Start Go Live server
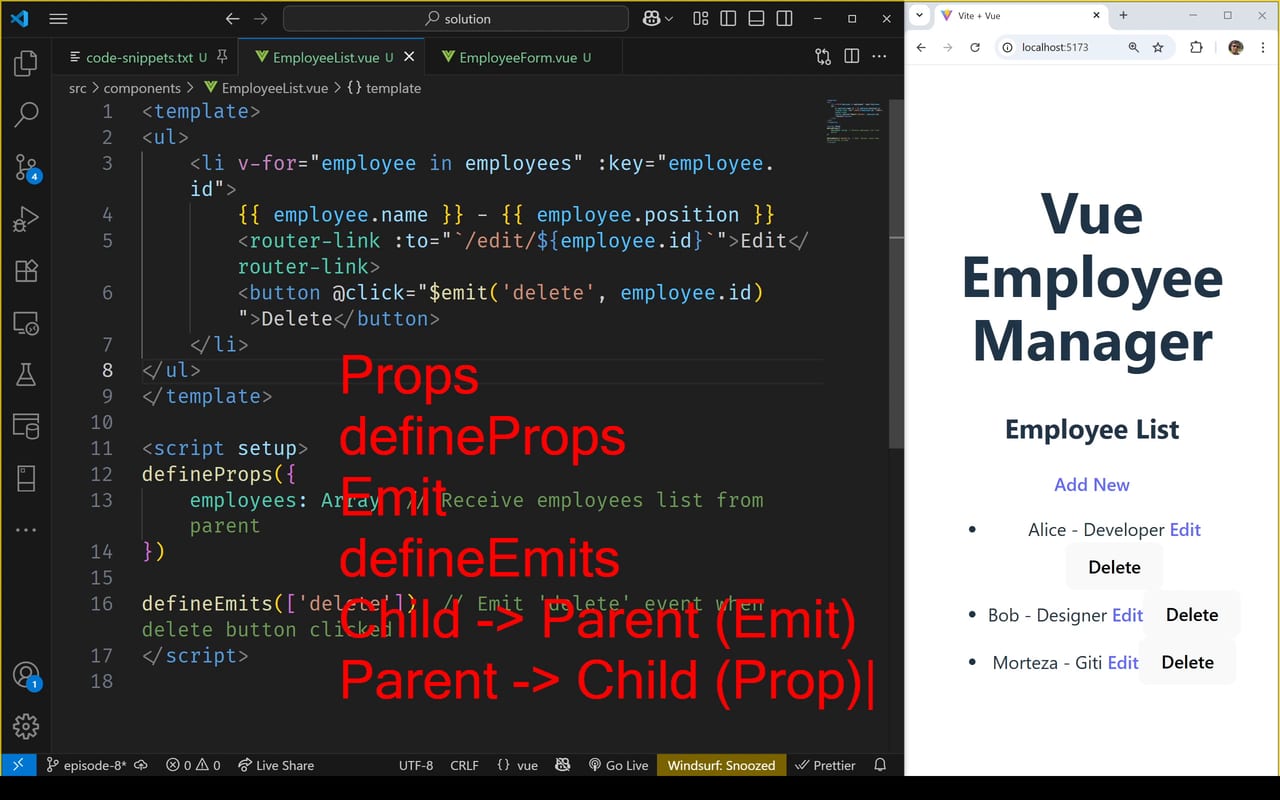 pos(618,765)
